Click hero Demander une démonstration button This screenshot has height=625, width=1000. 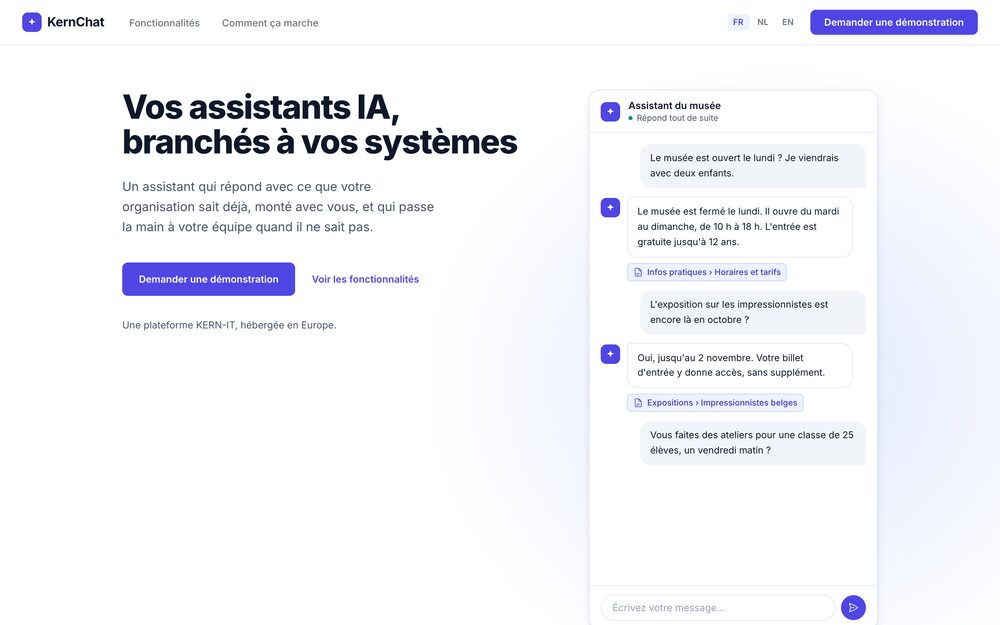coord(209,279)
